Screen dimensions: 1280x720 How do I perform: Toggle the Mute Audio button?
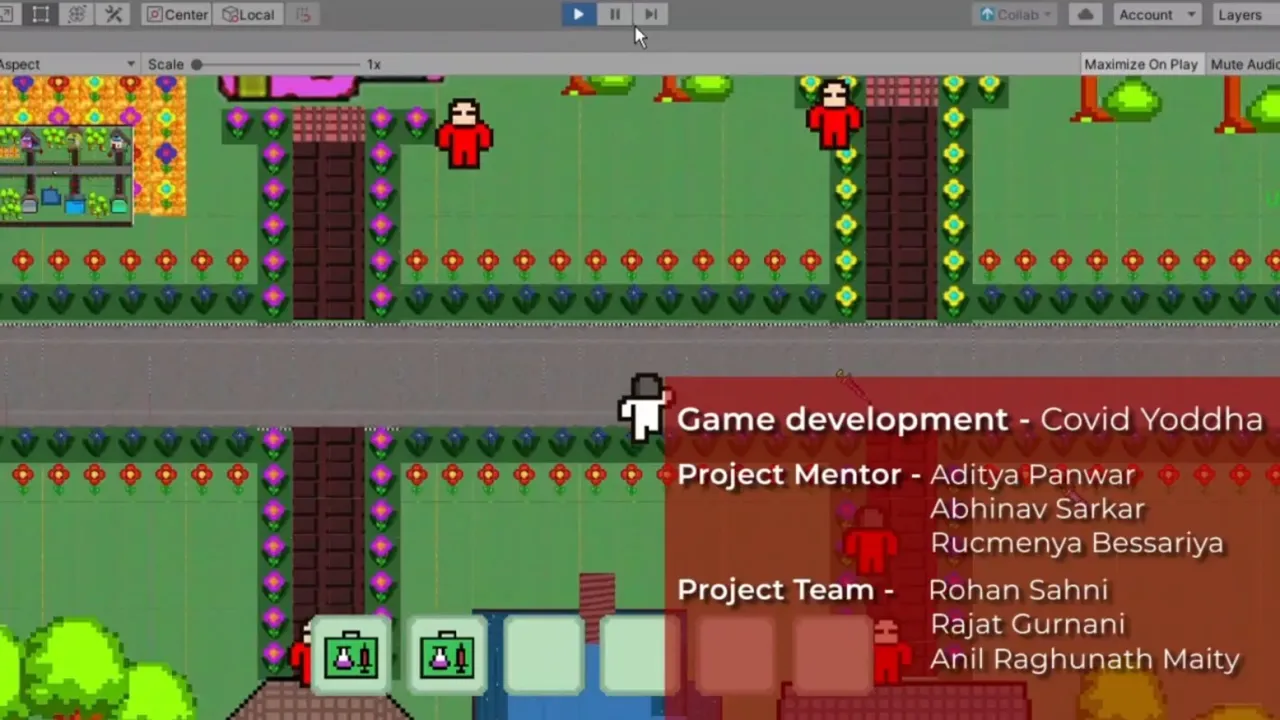pos(1243,64)
